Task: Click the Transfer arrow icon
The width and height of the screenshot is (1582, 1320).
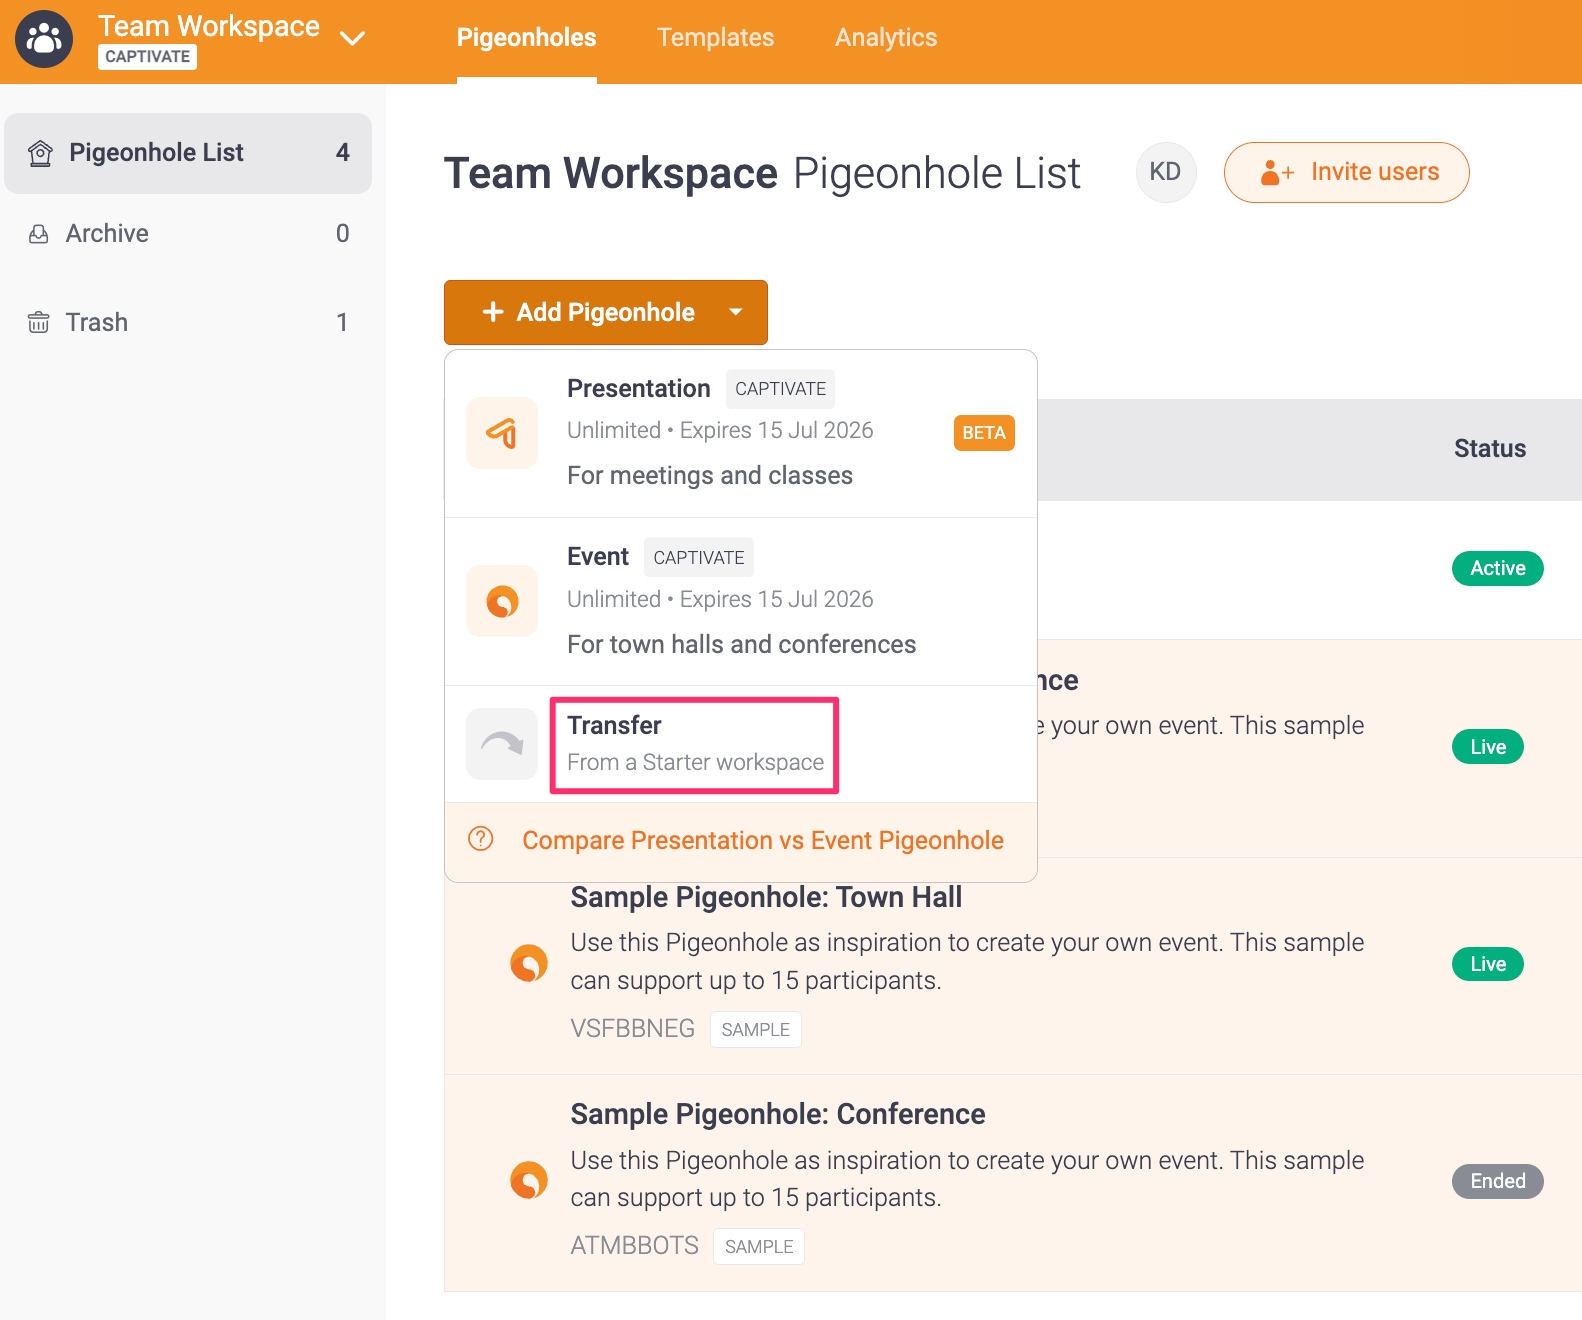Action: [502, 743]
